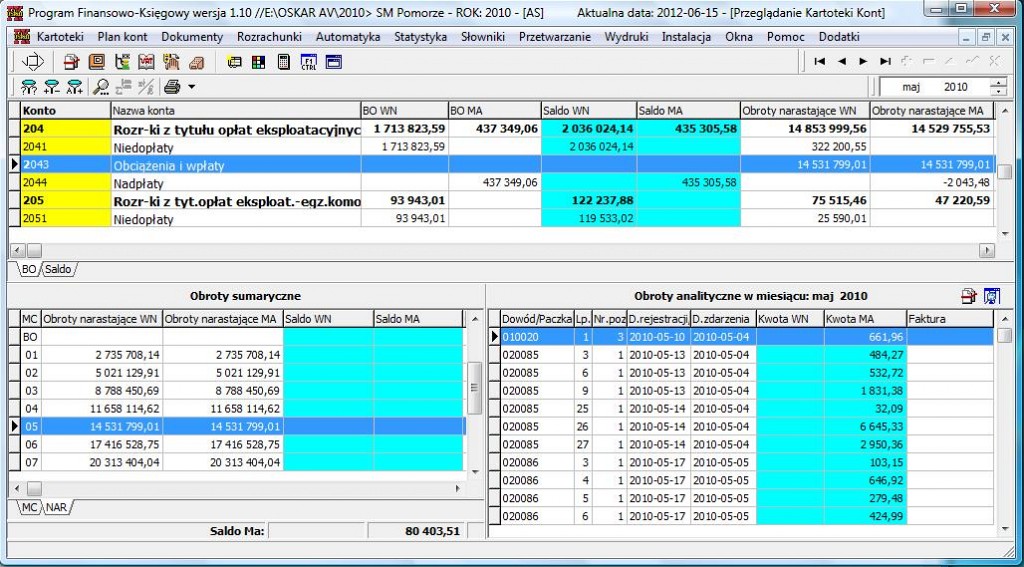Viewport: 1024px width, 567px height.
Task: Open the Okna menu
Action: 739,37
